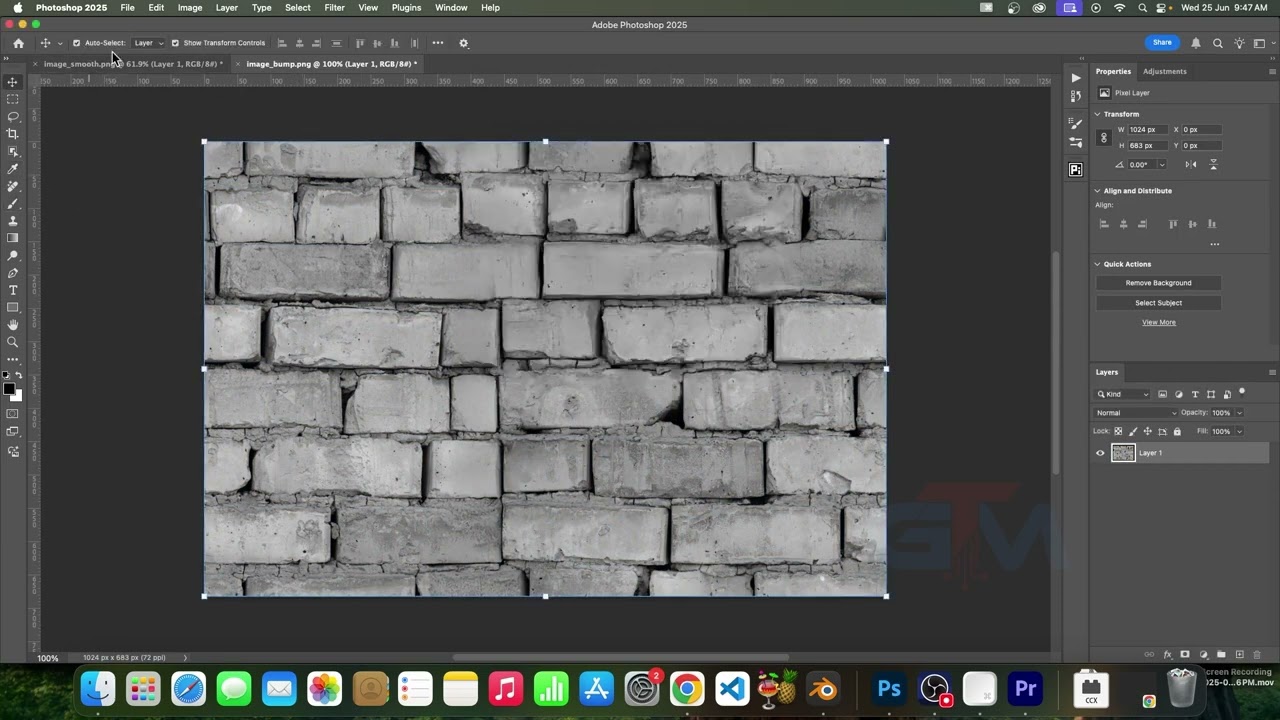Click the foreground color swatch

(9, 390)
